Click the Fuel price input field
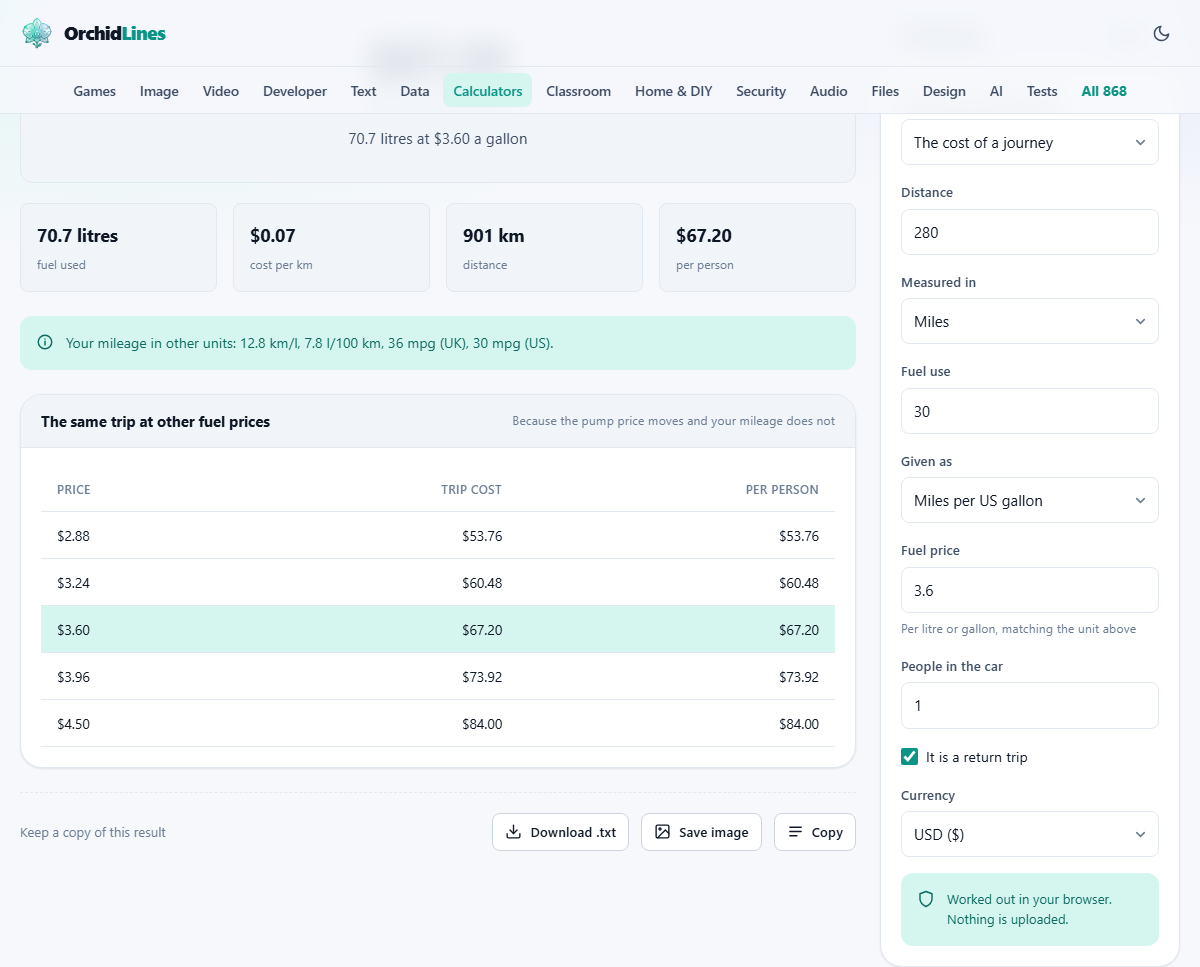Viewport: 1200px width, 967px height. coord(1030,590)
